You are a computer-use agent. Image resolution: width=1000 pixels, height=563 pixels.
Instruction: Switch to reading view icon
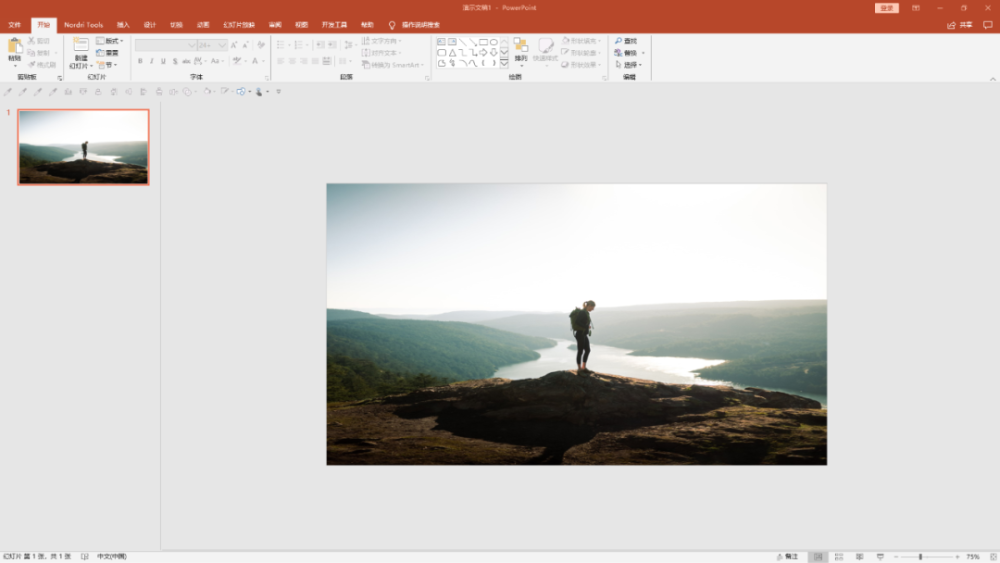(x=858, y=556)
